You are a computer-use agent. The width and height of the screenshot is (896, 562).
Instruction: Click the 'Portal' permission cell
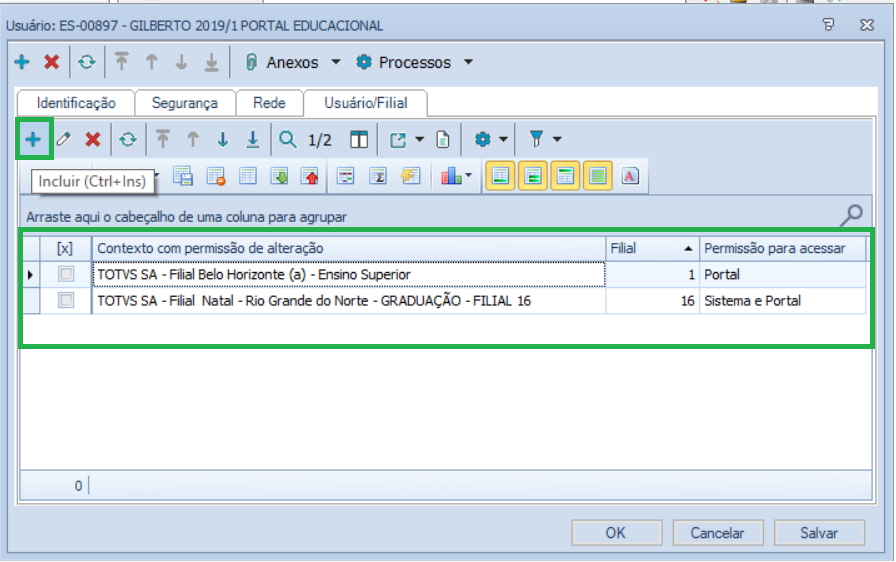[782, 275]
